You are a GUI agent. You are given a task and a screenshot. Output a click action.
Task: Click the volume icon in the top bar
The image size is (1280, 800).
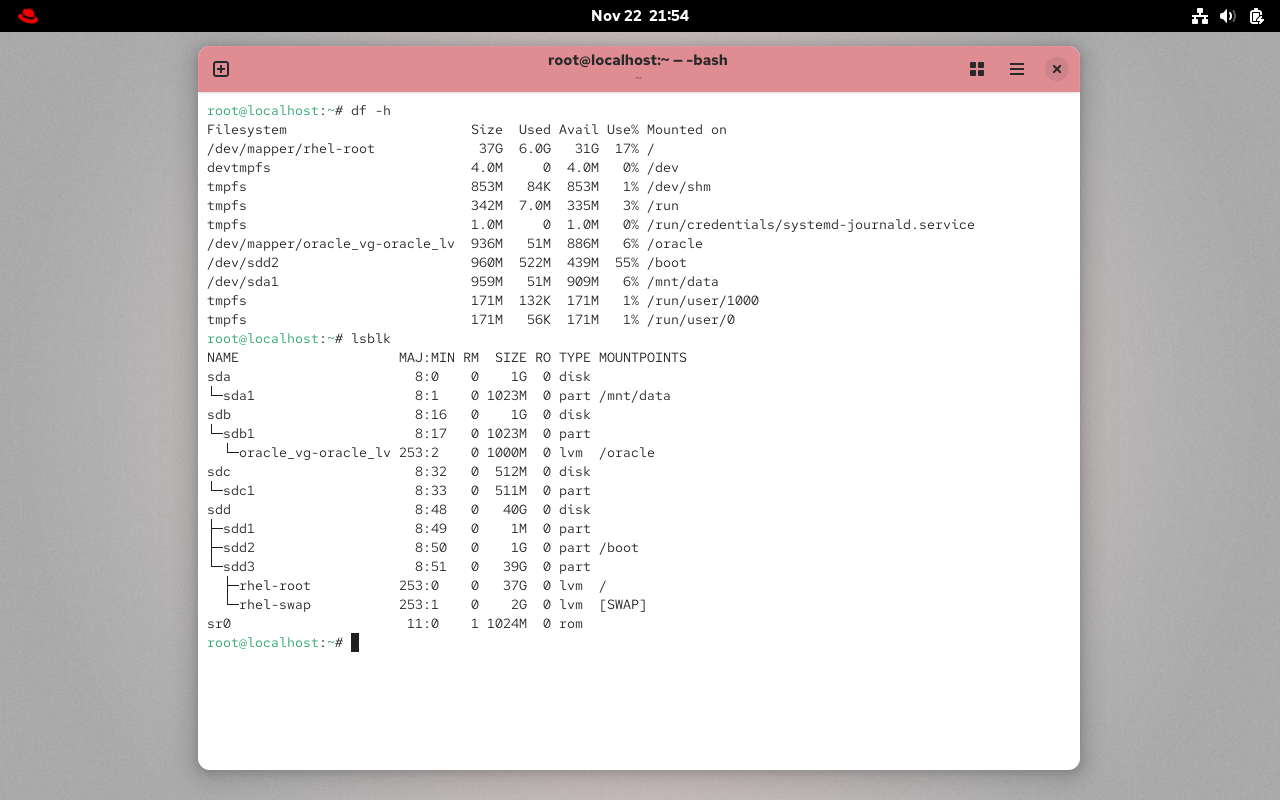coord(1228,16)
